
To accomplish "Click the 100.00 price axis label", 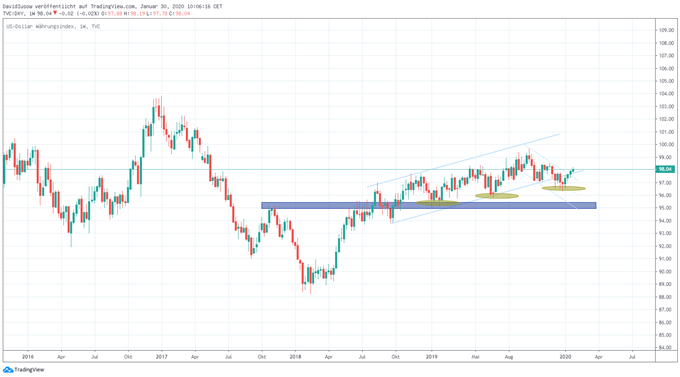I will pyautogui.click(x=666, y=144).
